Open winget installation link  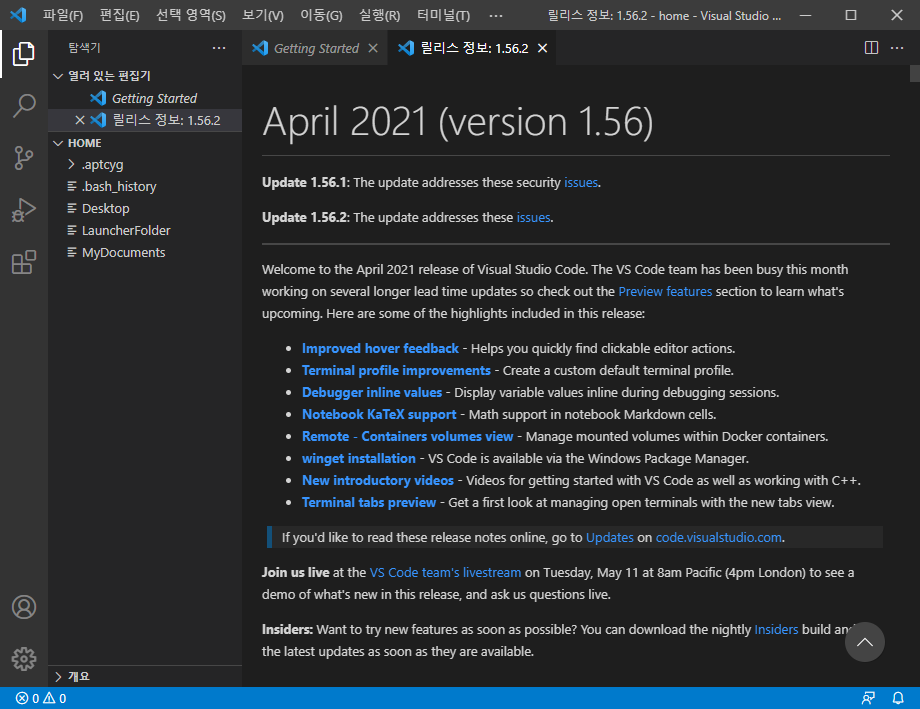pos(358,458)
